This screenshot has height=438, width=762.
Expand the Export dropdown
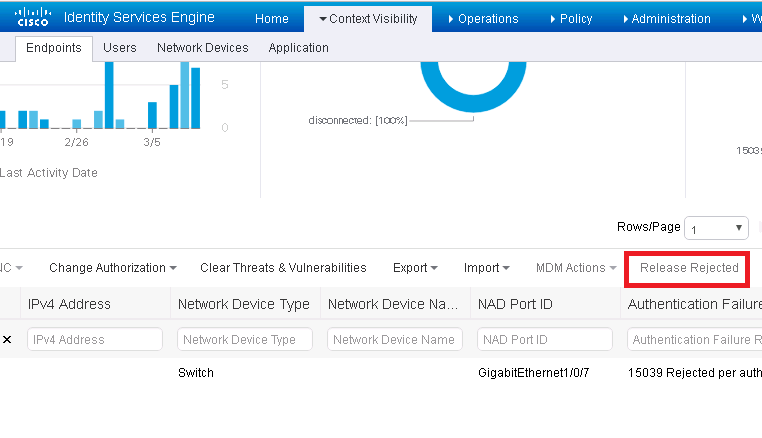point(415,268)
